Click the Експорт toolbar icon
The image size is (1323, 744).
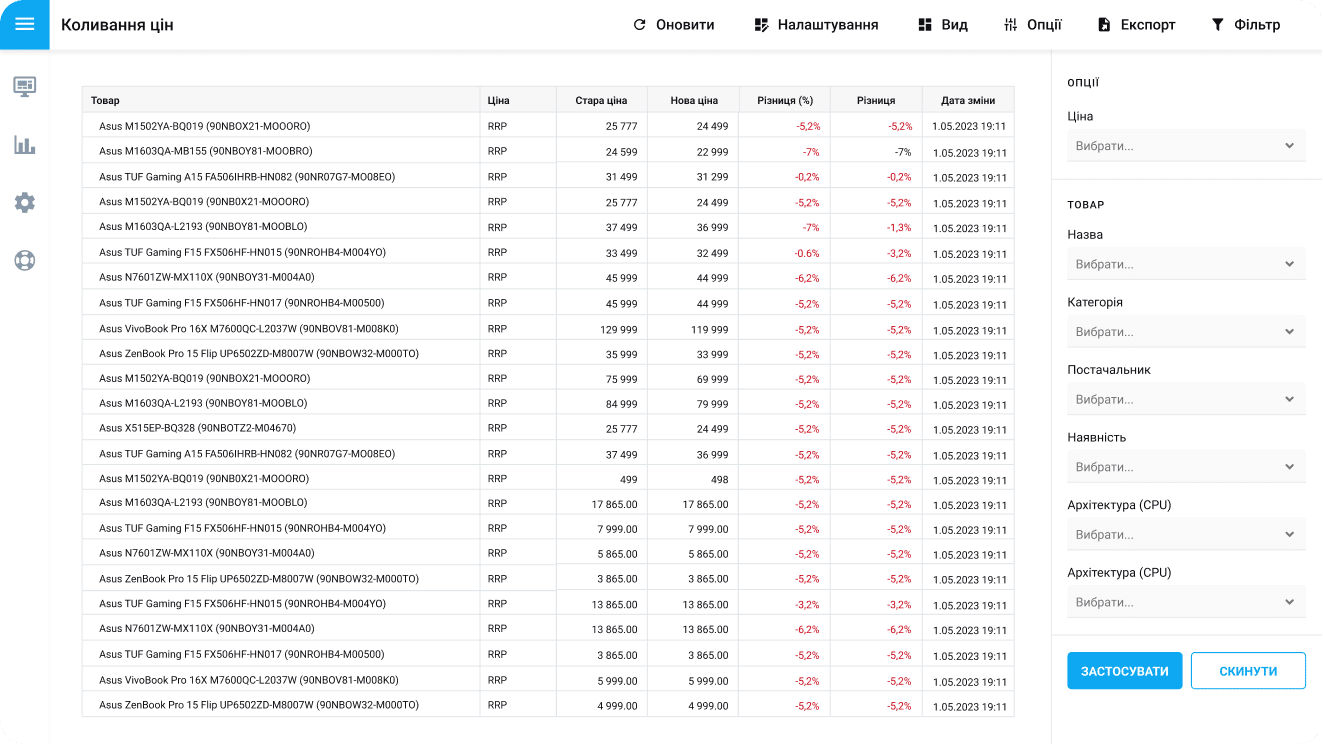(x=1104, y=25)
